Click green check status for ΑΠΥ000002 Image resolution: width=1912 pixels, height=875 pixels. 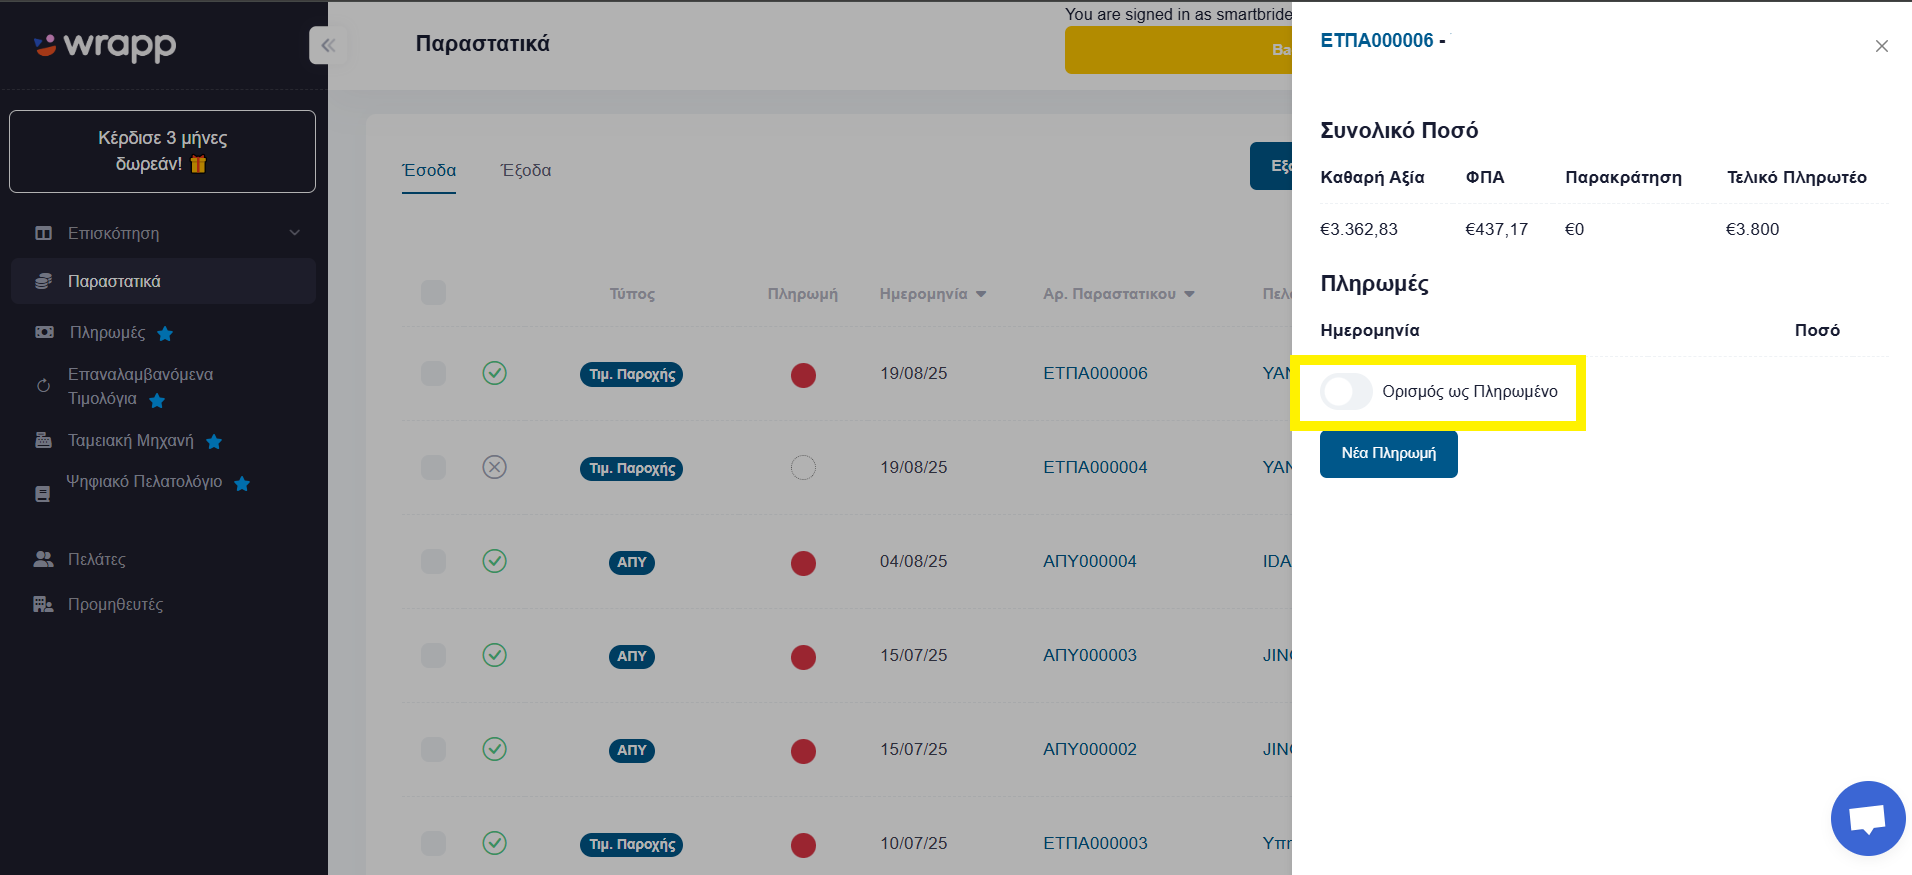pos(495,749)
